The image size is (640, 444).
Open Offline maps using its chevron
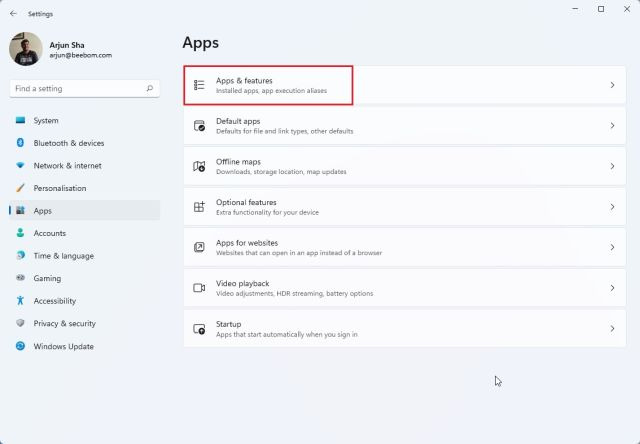pyautogui.click(x=612, y=166)
